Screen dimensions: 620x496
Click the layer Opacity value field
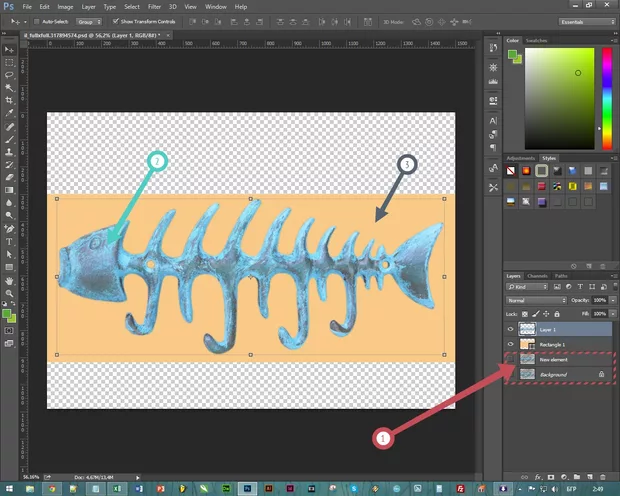[601, 300]
